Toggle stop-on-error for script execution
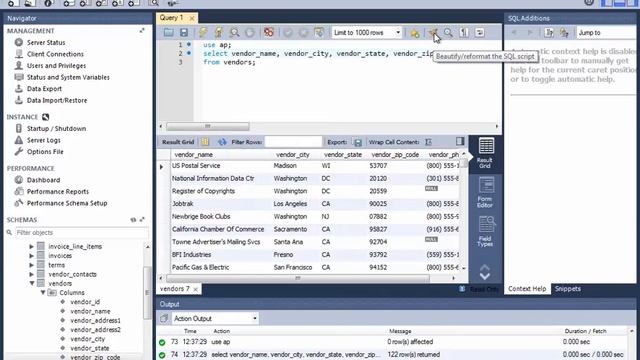 (269, 32)
